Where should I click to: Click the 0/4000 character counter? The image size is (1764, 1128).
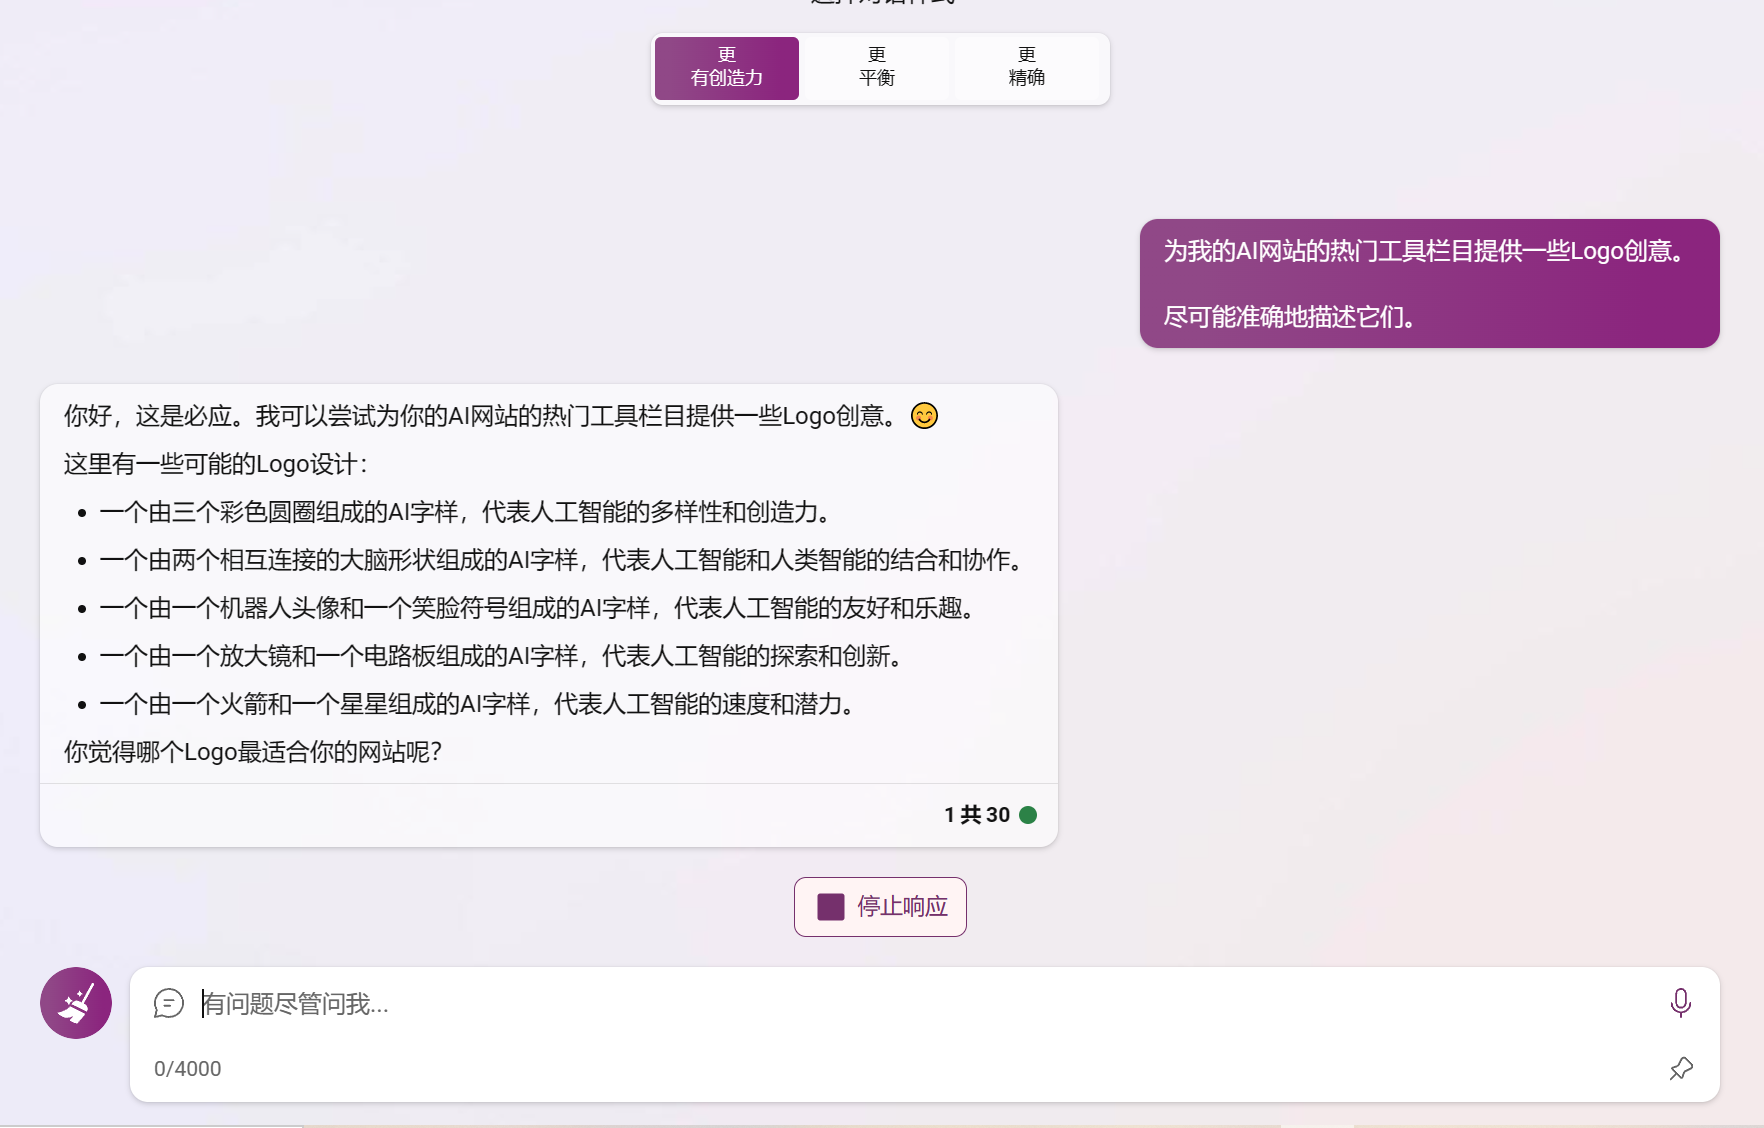[188, 1069]
